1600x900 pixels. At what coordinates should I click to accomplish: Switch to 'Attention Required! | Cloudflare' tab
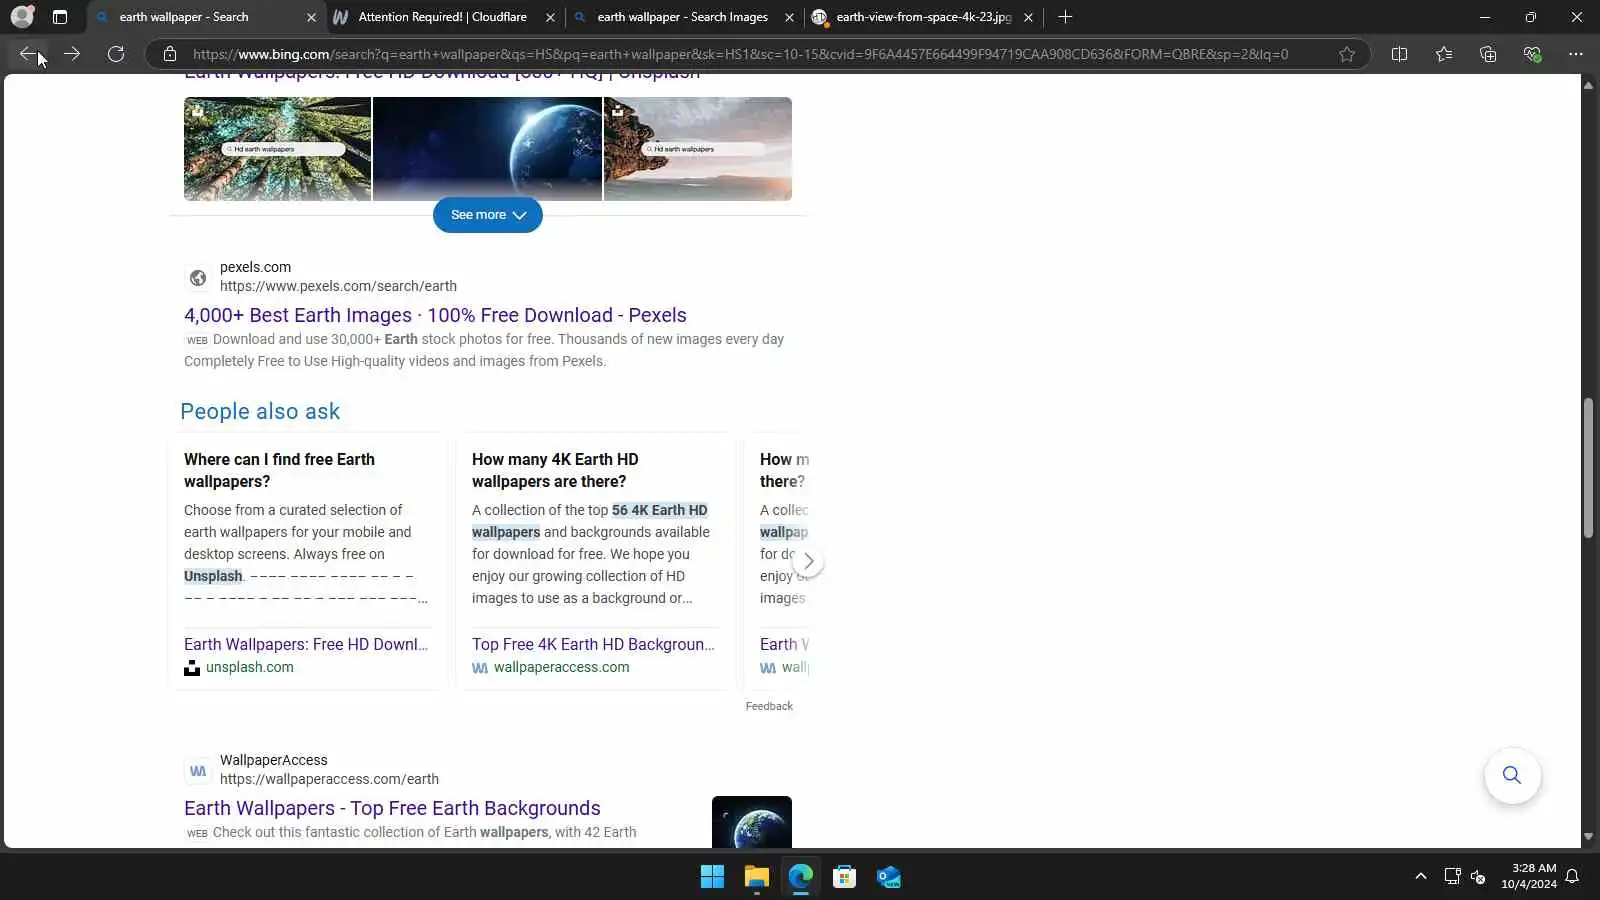pos(444,17)
